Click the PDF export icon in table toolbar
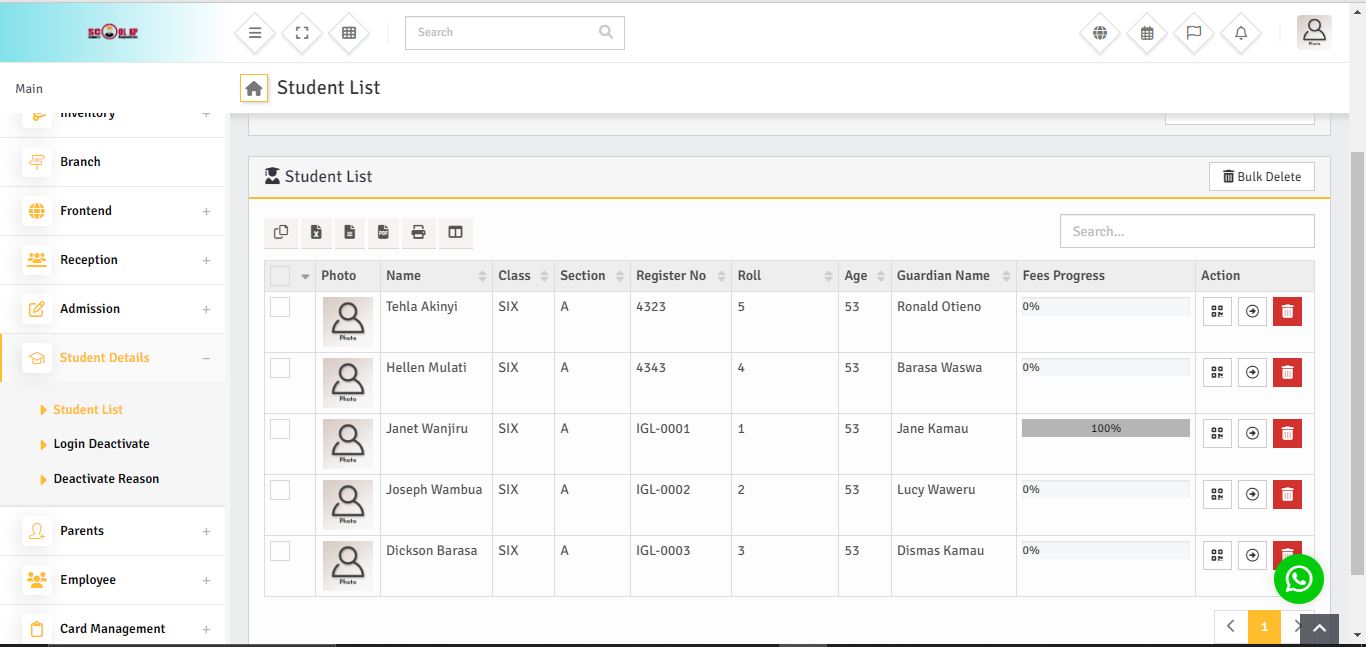The image size is (1366, 647). click(x=383, y=232)
